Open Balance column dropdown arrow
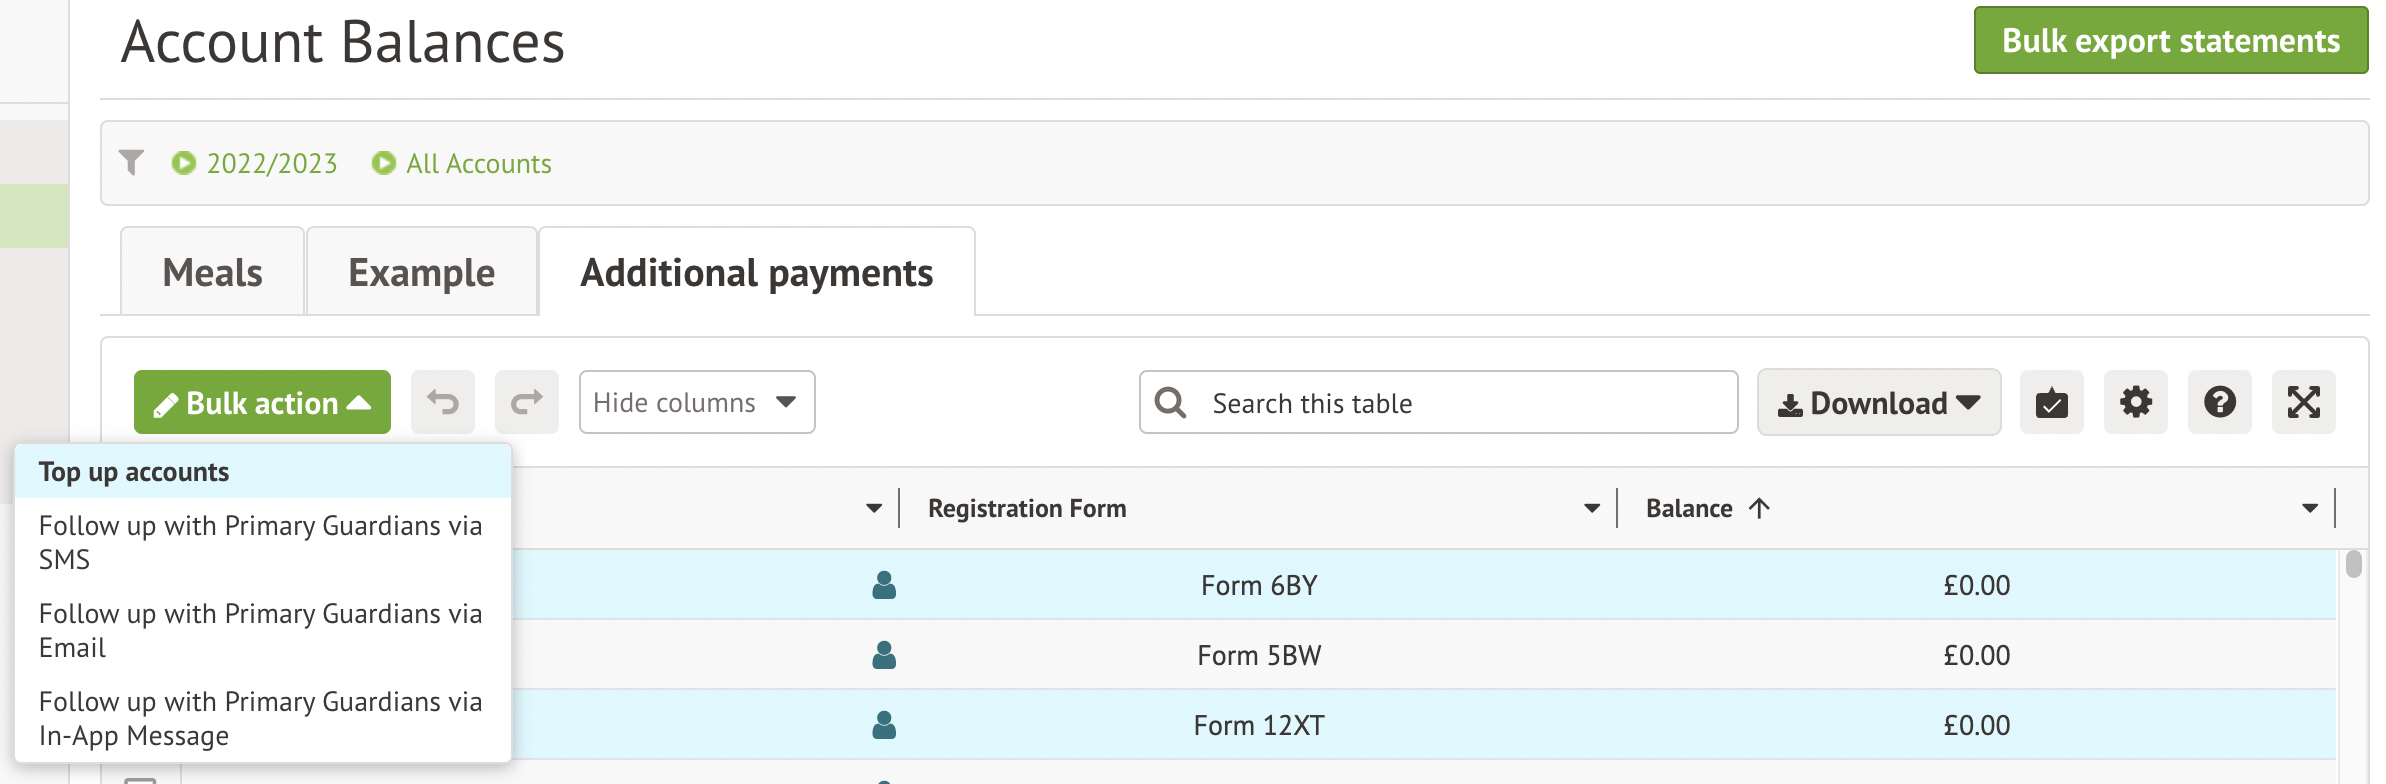The width and height of the screenshot is (2386, 784). (2309, 508)
